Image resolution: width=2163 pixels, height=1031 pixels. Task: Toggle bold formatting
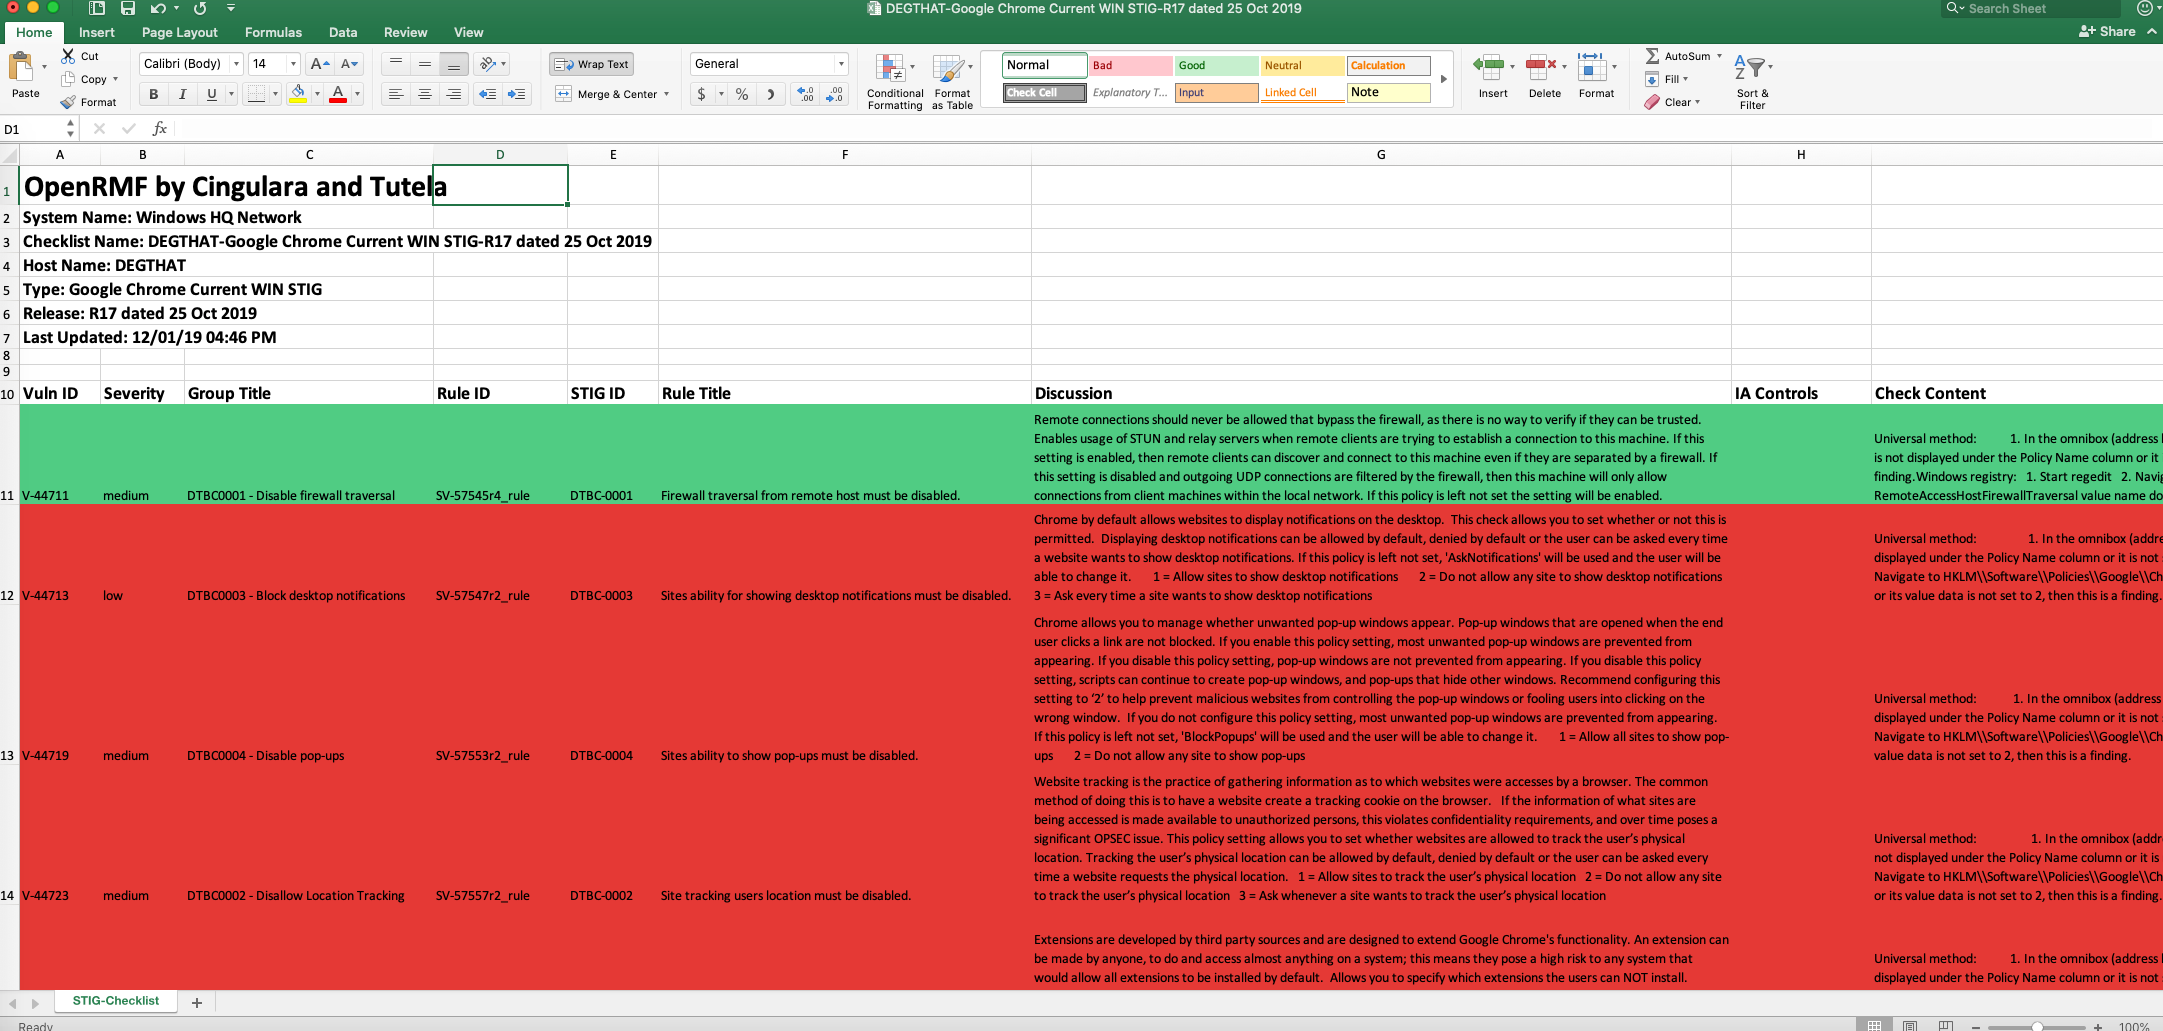pyautogui.click(x=153, y=94)
